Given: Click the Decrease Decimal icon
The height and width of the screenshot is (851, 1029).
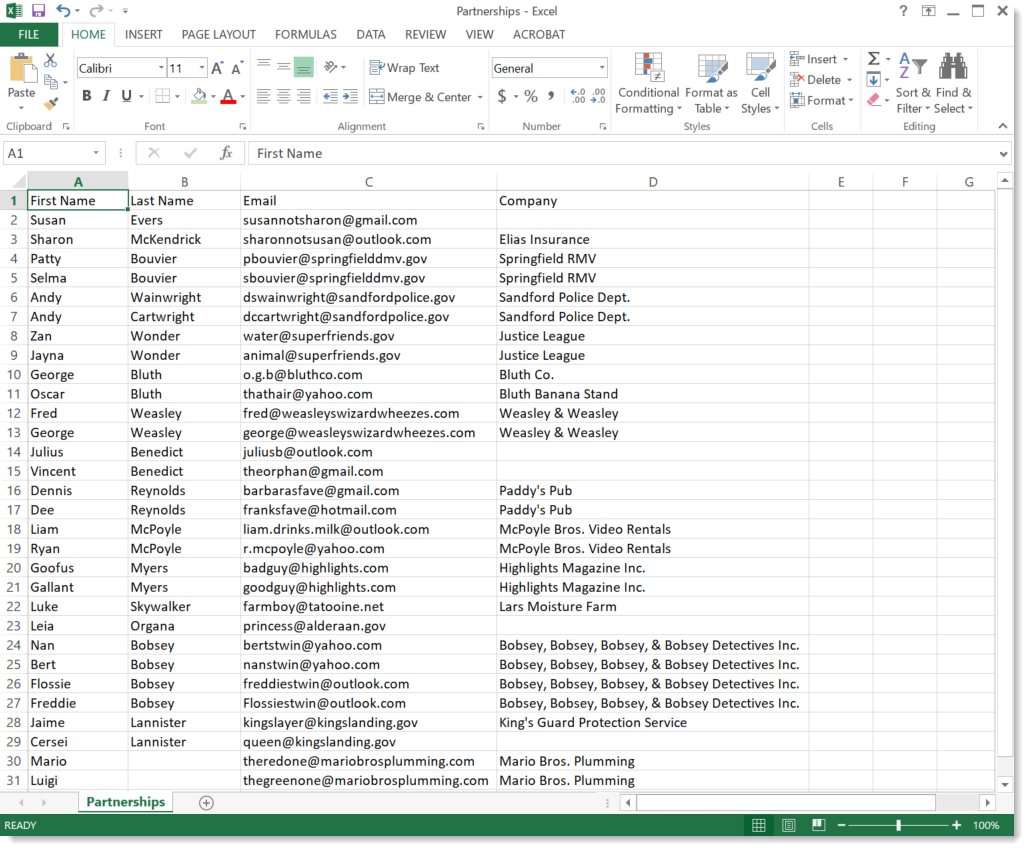Looking at the screenshot, I should 598,96.
